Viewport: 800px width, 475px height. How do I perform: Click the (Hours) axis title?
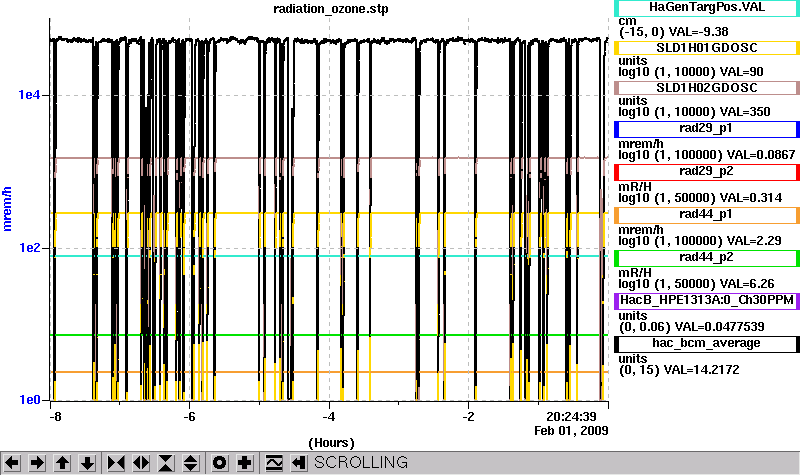click(331, 443)
